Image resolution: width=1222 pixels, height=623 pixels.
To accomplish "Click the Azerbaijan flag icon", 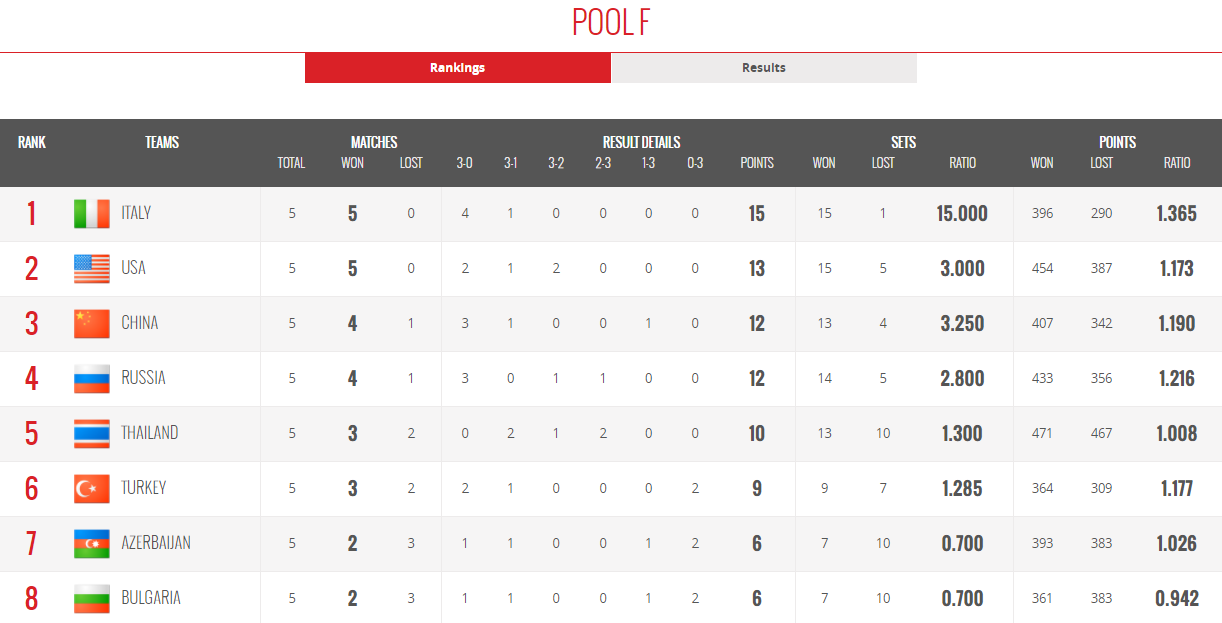I will [x=92, y=543].
